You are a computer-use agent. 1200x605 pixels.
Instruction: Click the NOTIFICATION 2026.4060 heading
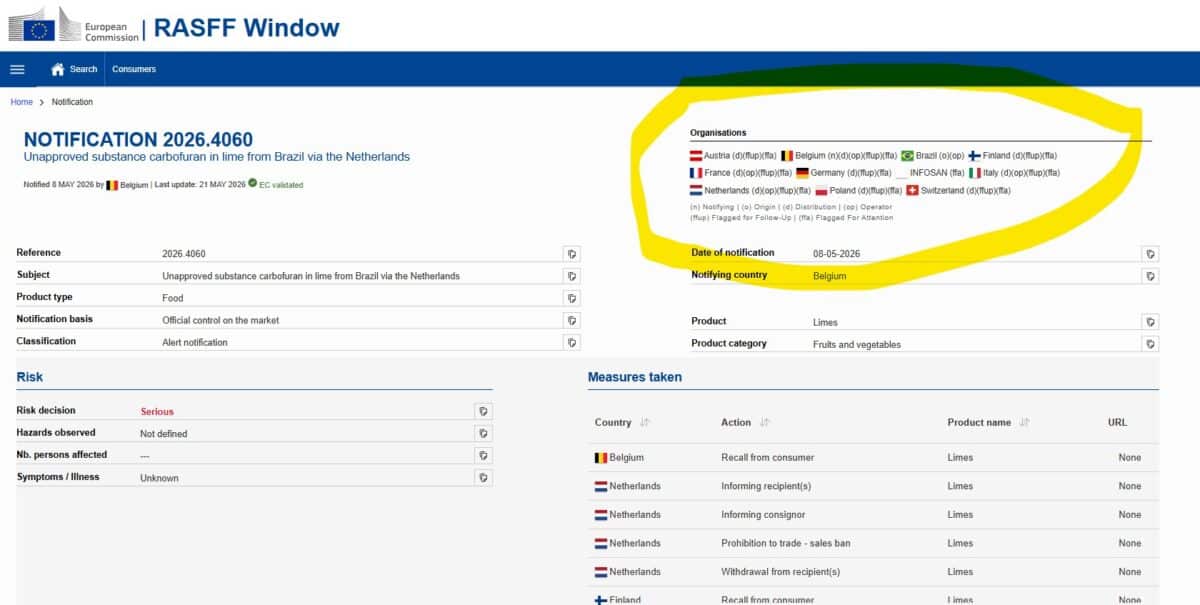click(x=138, y=140)
